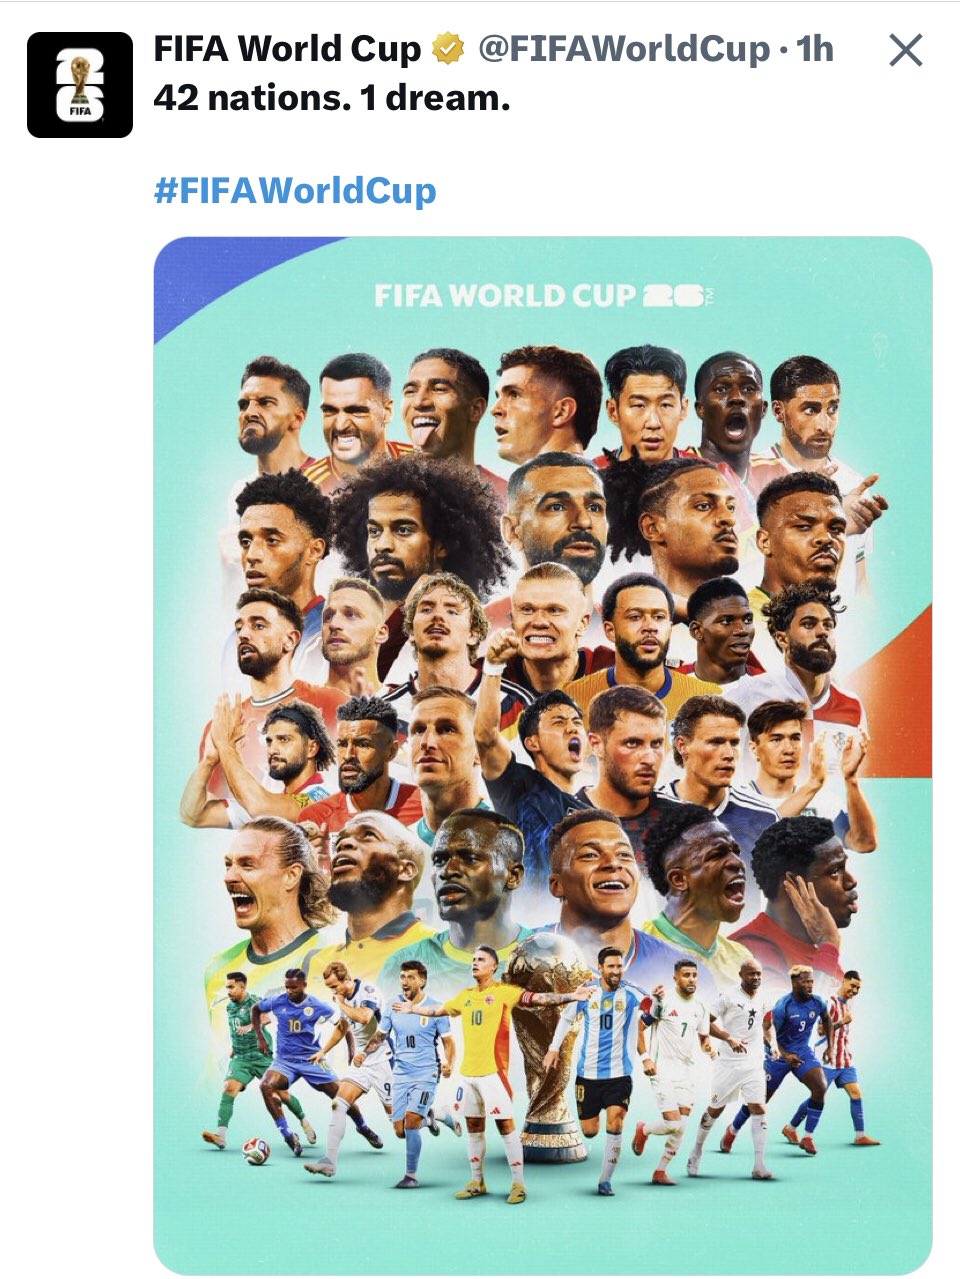Open the #FIFAWorldCup hashtag
Screen dimensions: 960x1279
[295, 190]
